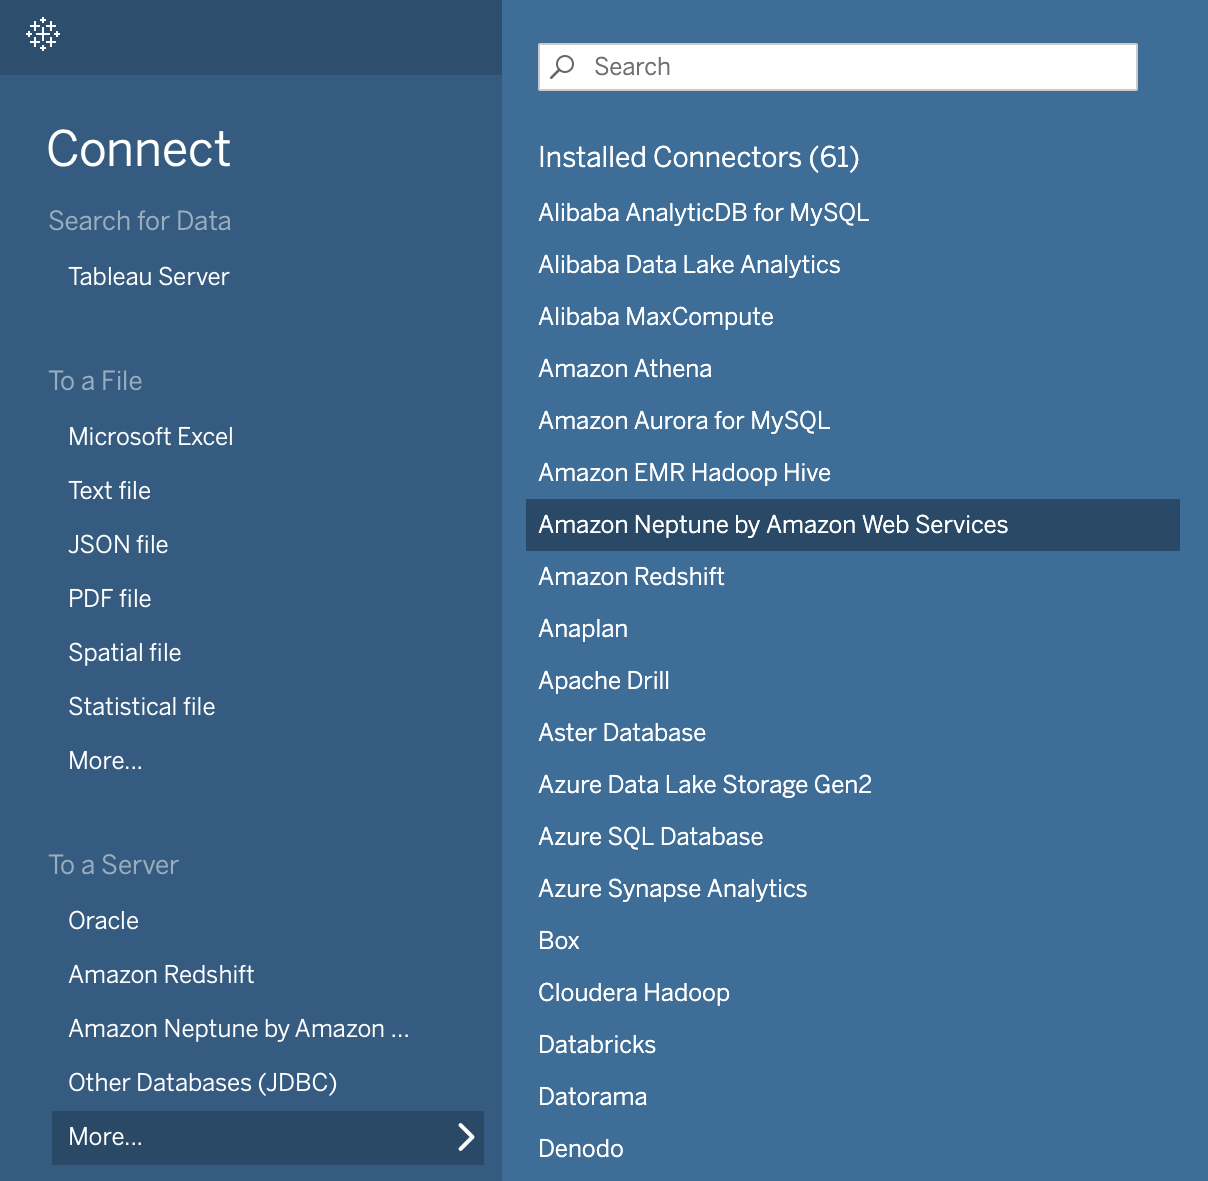Viewport: 1208px width, 1181px height.
Task: Click More... under To a Server
Action: tap(268, 1138)
